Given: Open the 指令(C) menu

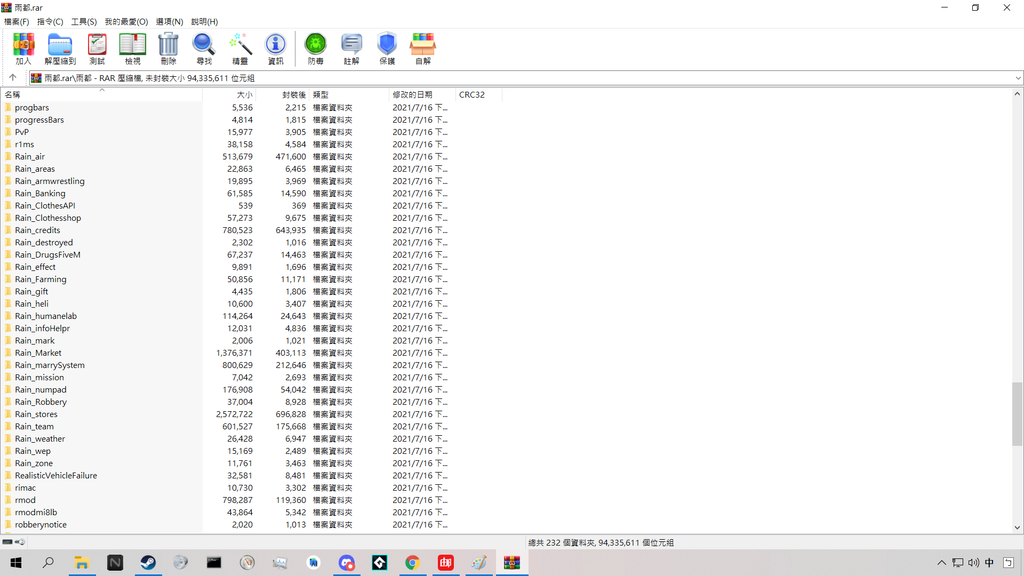Looking at the screenshot, I should 50,22.
